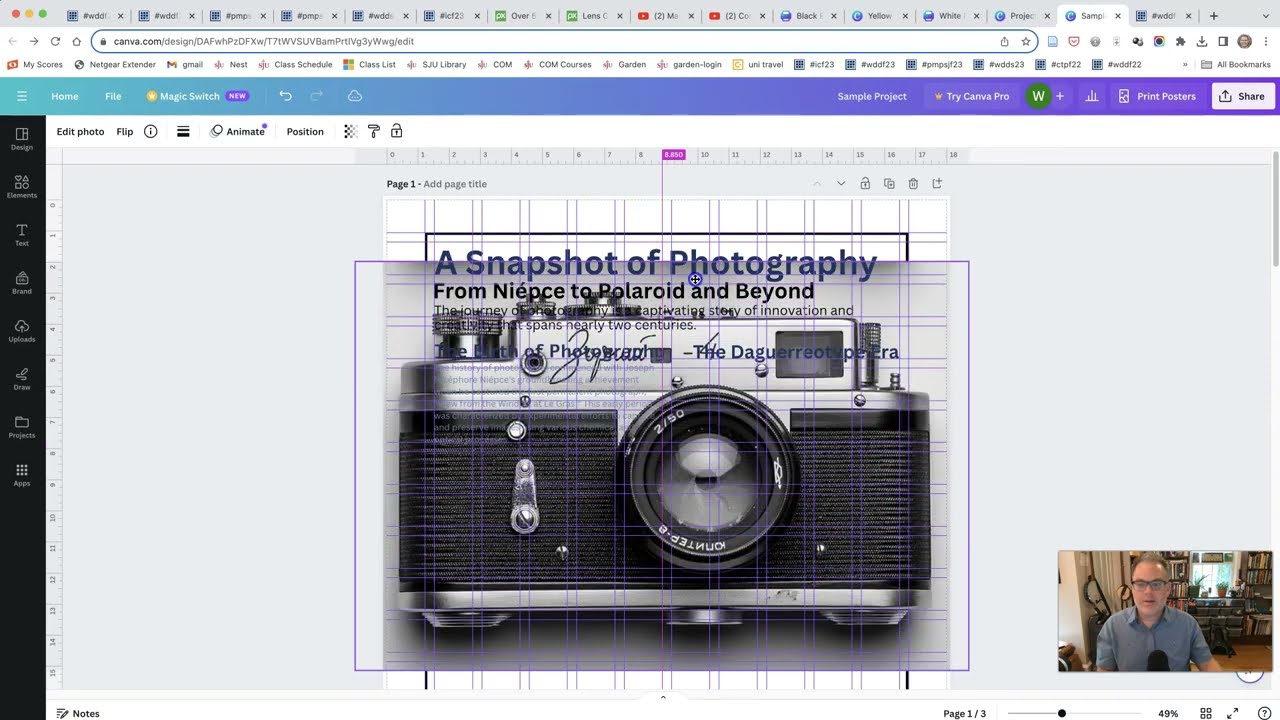This screenshot has height=720, width=1280.
Task: Select the Draw tool
Action: pos(22,378)
